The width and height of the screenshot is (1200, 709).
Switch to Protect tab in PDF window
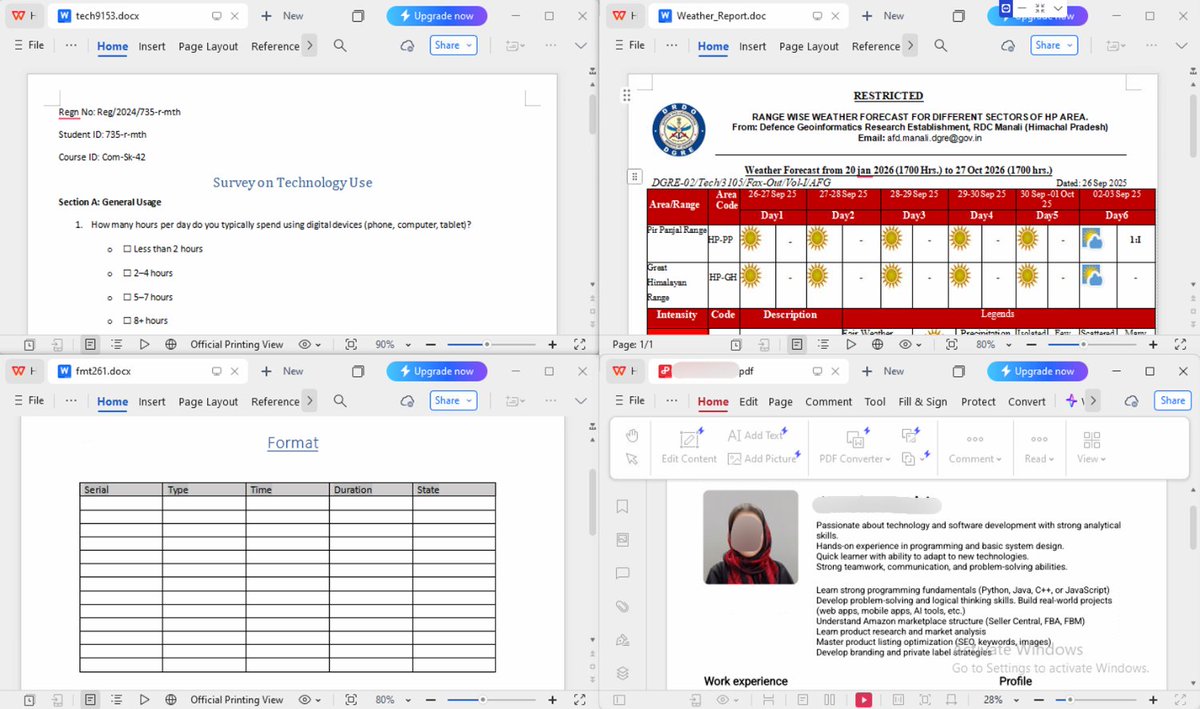pyautogui.click(x=978, y=402)
